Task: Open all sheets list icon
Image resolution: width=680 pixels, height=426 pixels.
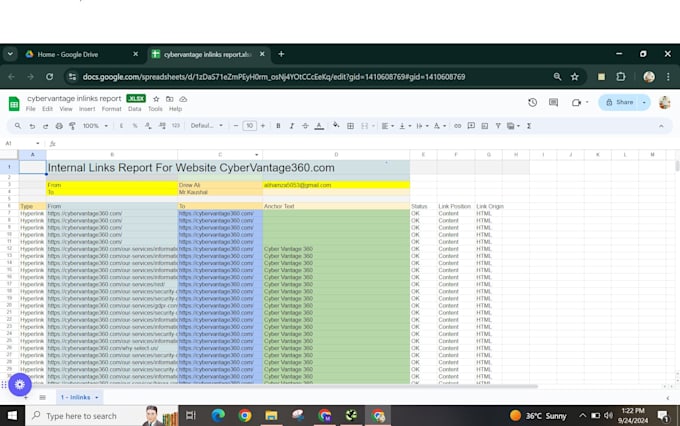Action: [42, 397]
